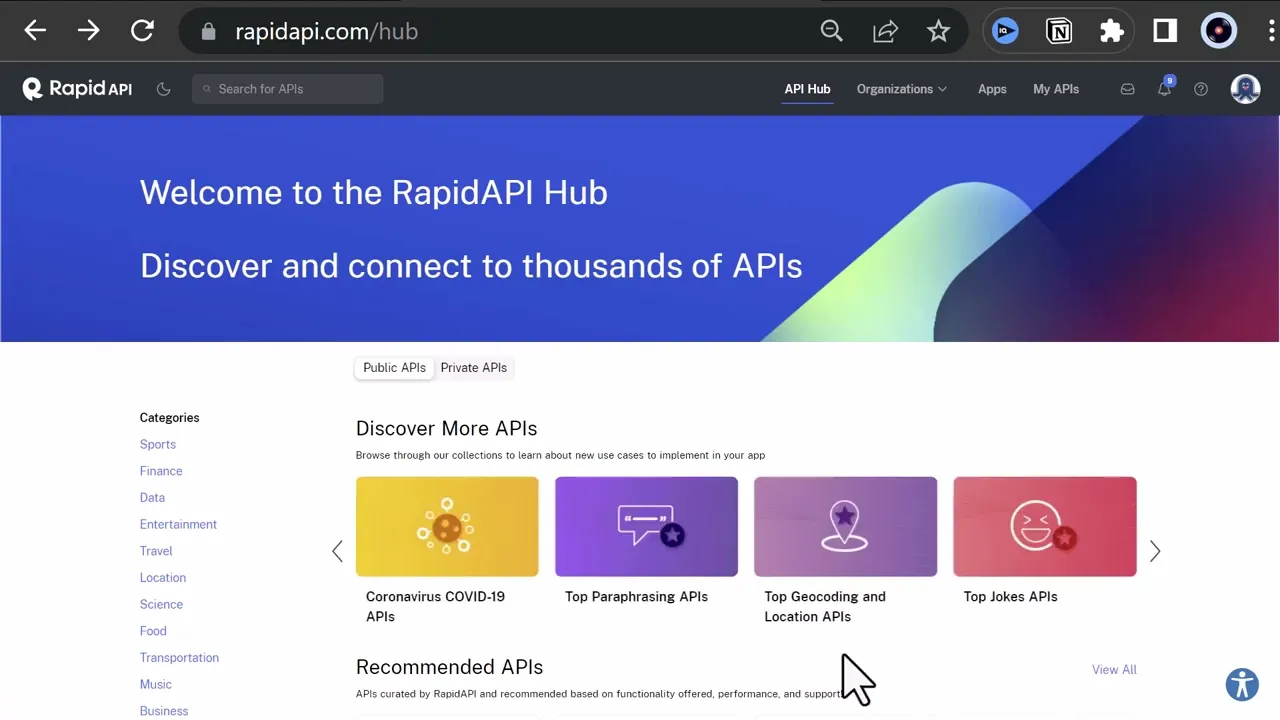The height and width of the screenshot is (720, 1280).
Task: Open the Food category
Action: tap(153, 631)
